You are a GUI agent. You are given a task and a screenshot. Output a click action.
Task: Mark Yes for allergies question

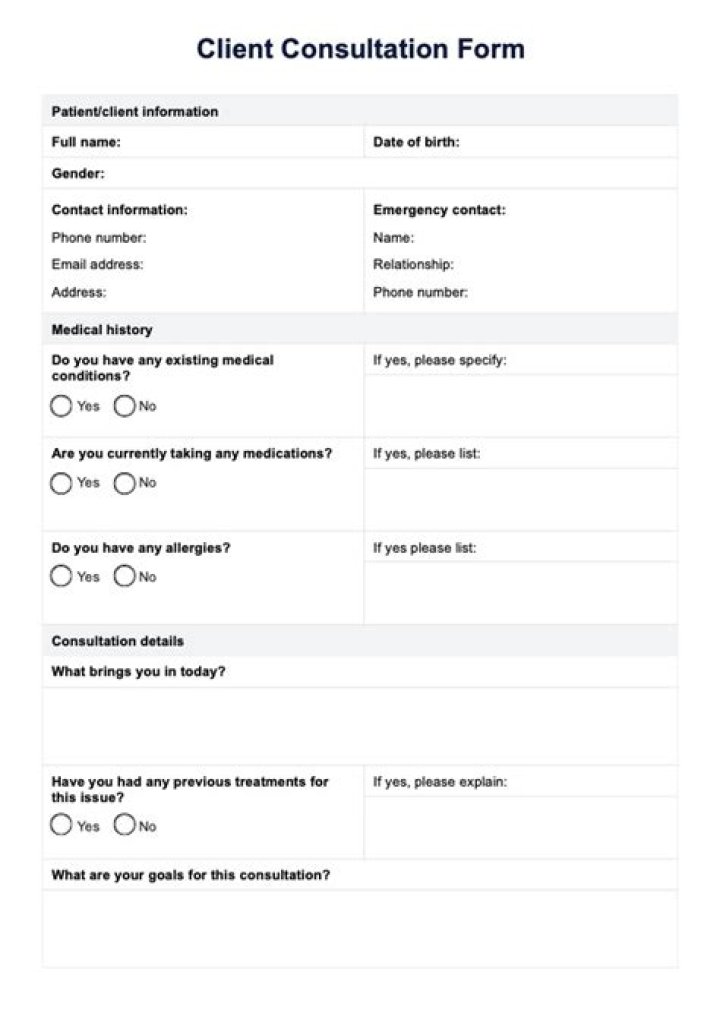click(x=61, y=577)
